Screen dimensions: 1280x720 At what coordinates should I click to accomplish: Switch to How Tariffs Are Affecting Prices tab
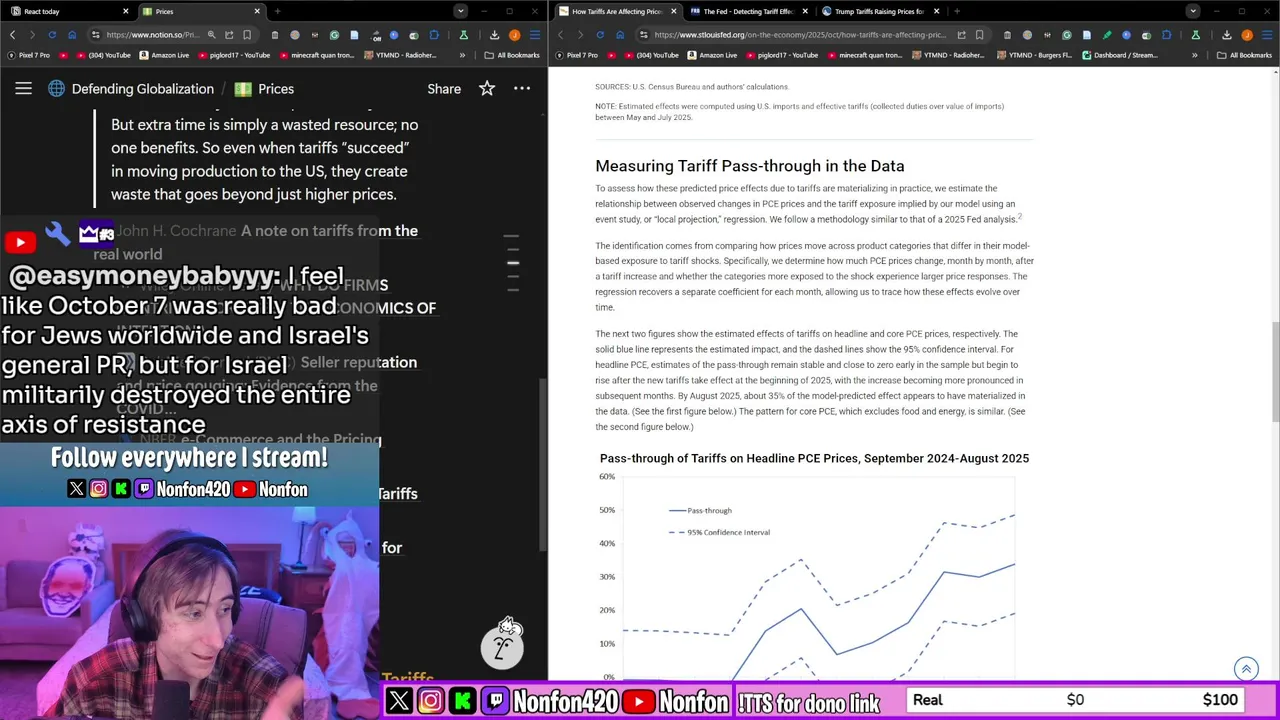tap(616, 11)
